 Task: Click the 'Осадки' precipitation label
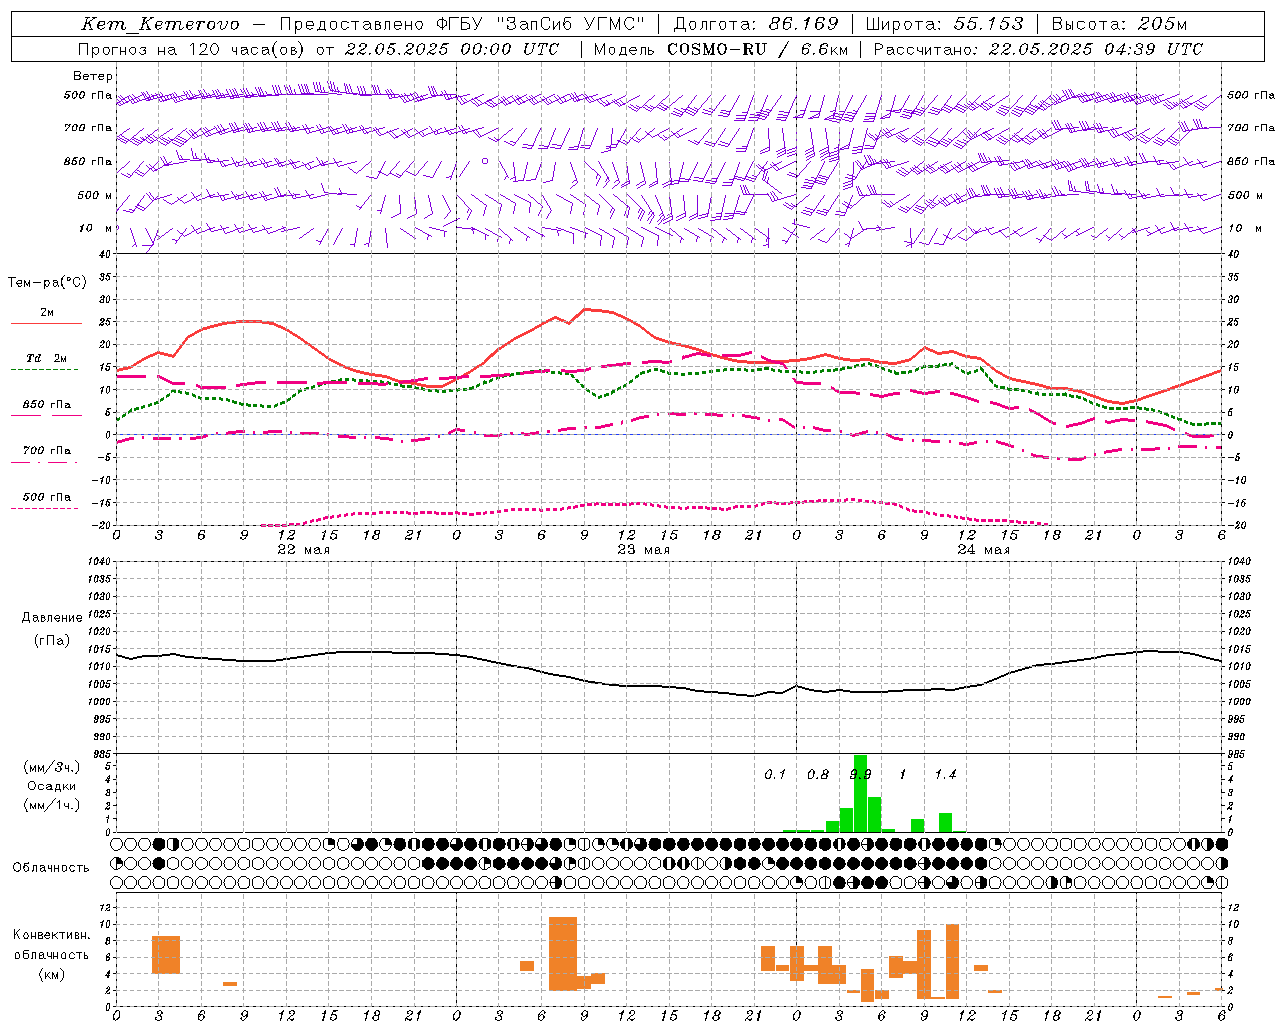[x=52, y=786]
